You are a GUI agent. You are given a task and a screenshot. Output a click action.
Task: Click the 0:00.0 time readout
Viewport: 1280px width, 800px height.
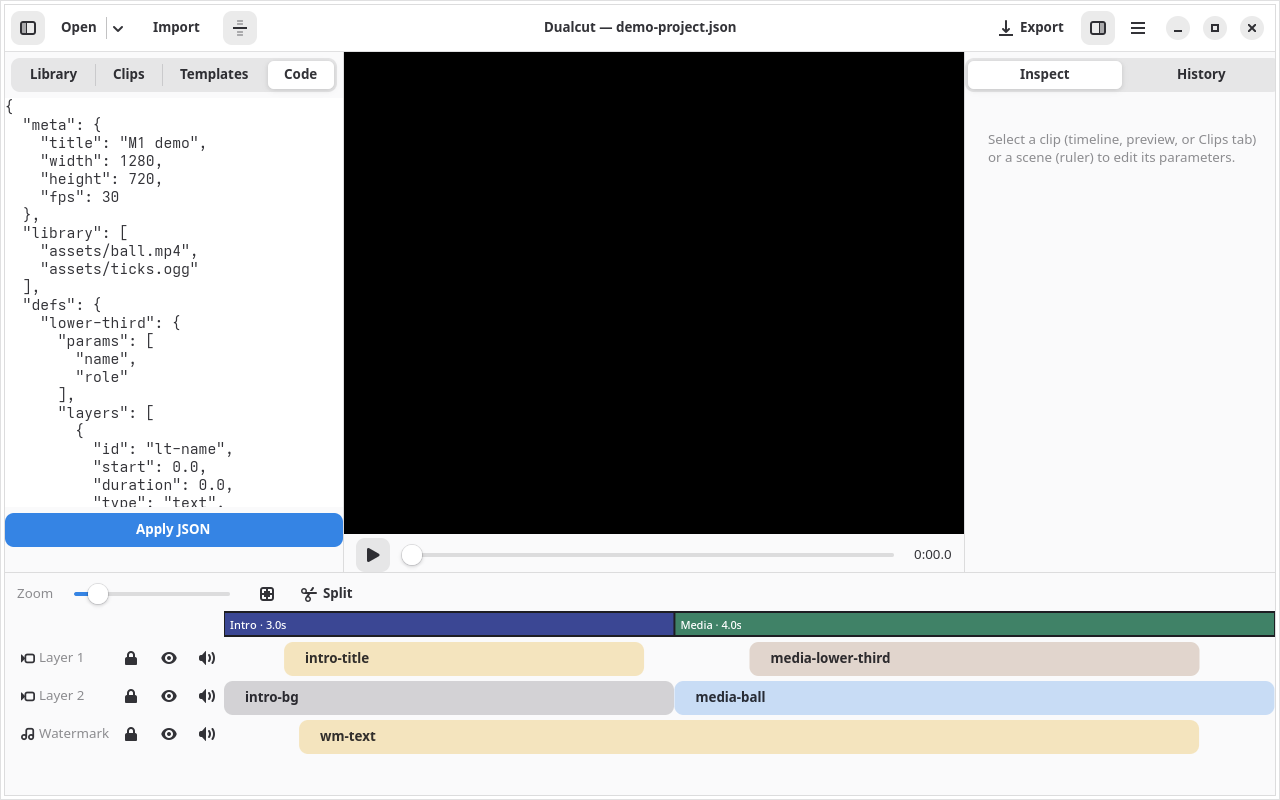(x=933, y=555)
